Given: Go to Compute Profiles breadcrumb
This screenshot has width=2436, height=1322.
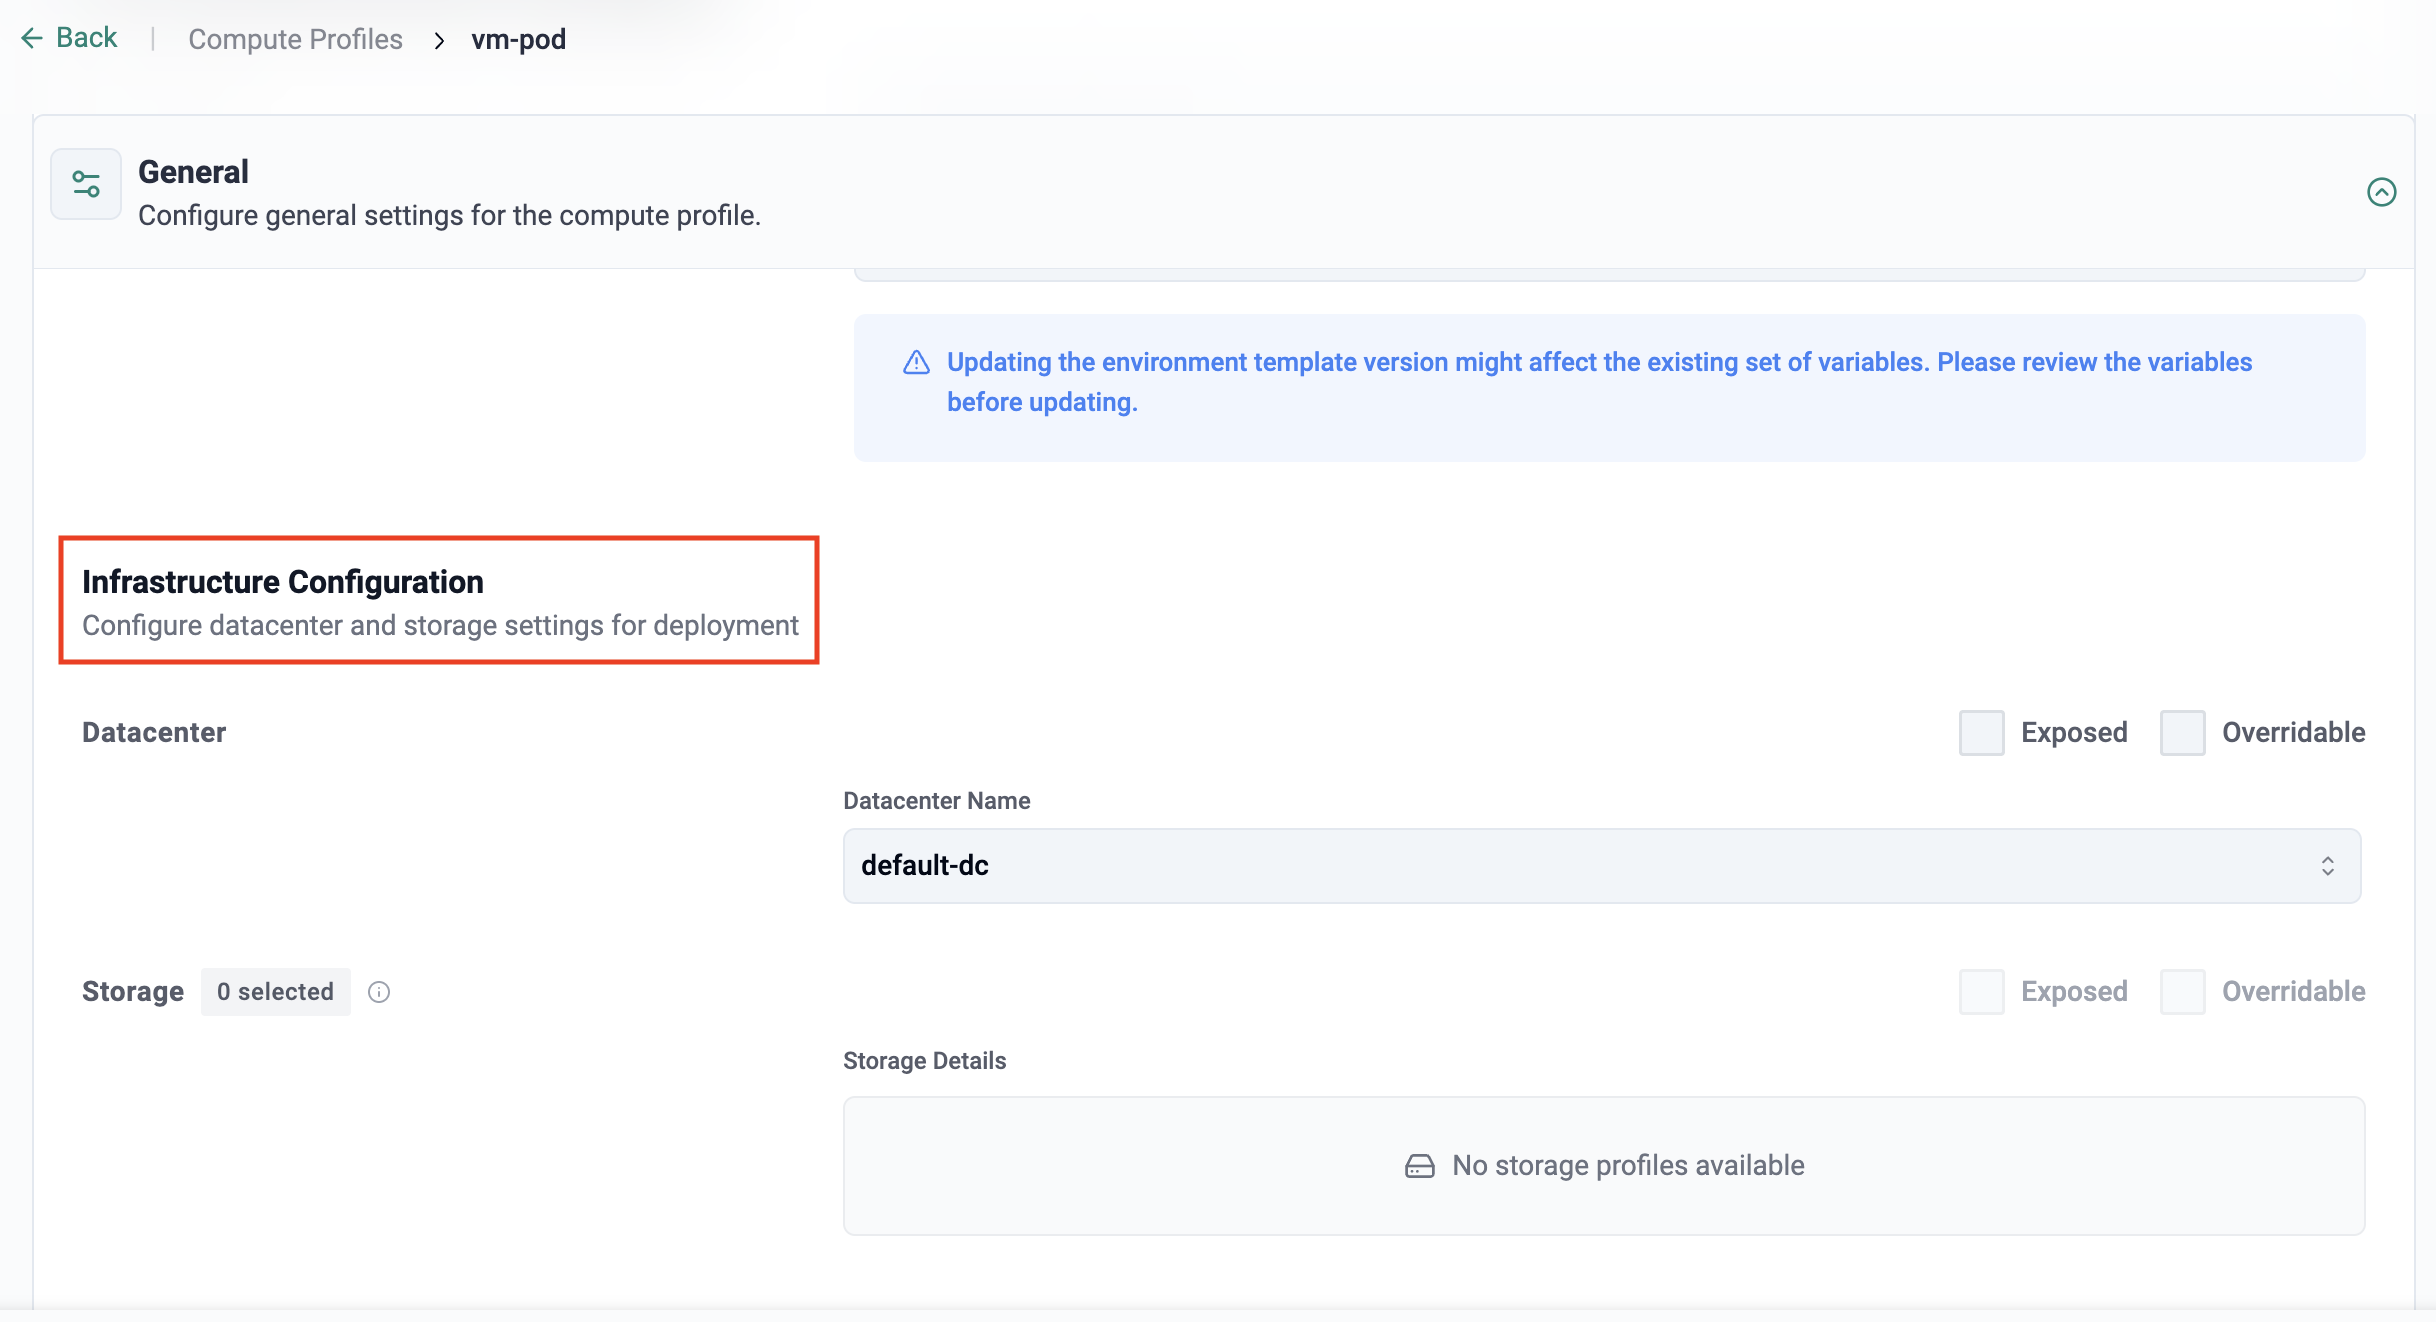Looking at the screenshot, I should 295,39.
